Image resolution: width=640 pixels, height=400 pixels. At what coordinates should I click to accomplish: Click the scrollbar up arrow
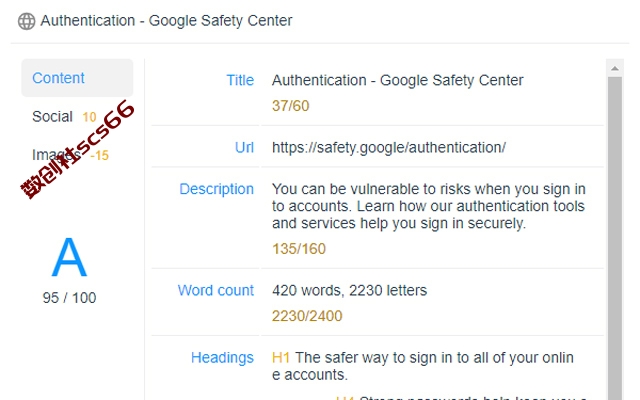615,69
